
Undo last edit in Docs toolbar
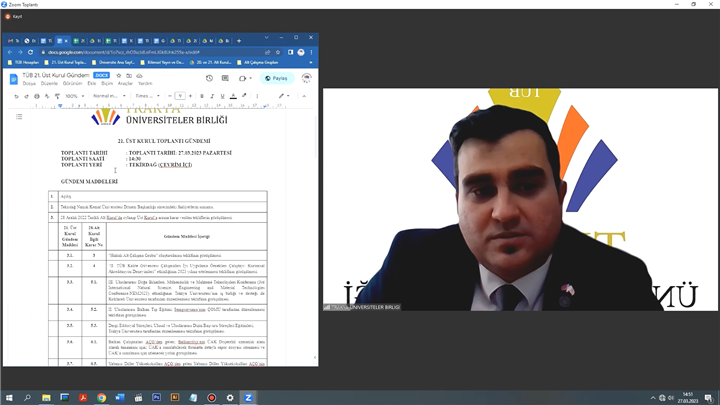point(17,96)
